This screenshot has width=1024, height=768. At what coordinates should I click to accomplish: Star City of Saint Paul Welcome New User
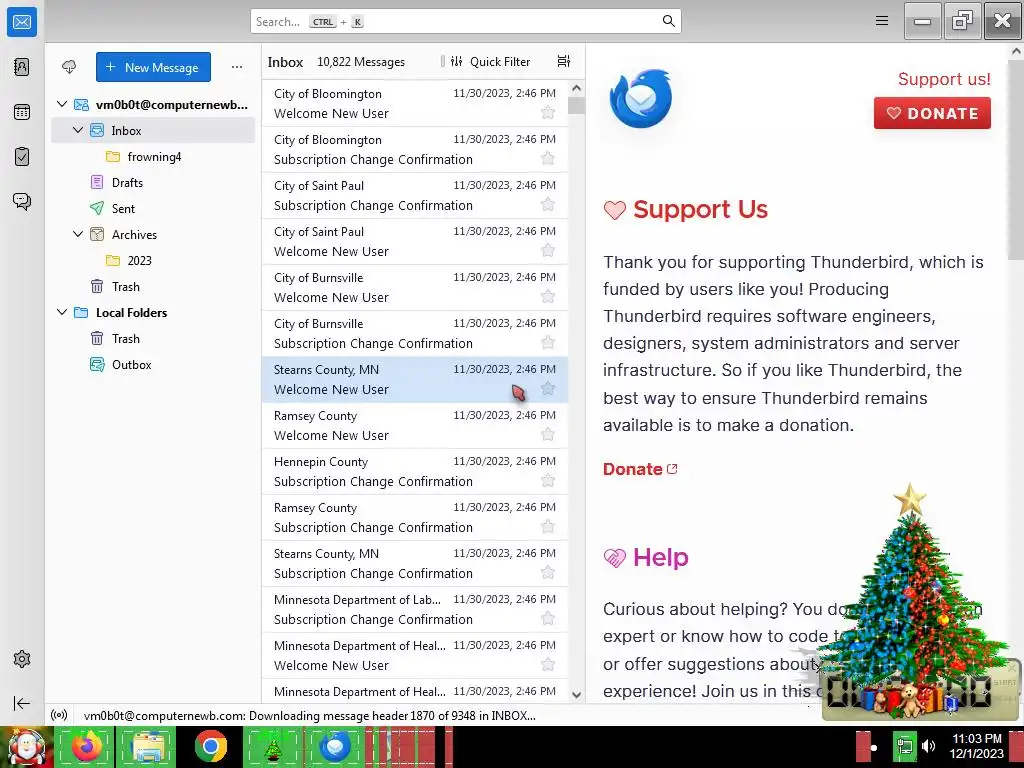coord(548,251)
